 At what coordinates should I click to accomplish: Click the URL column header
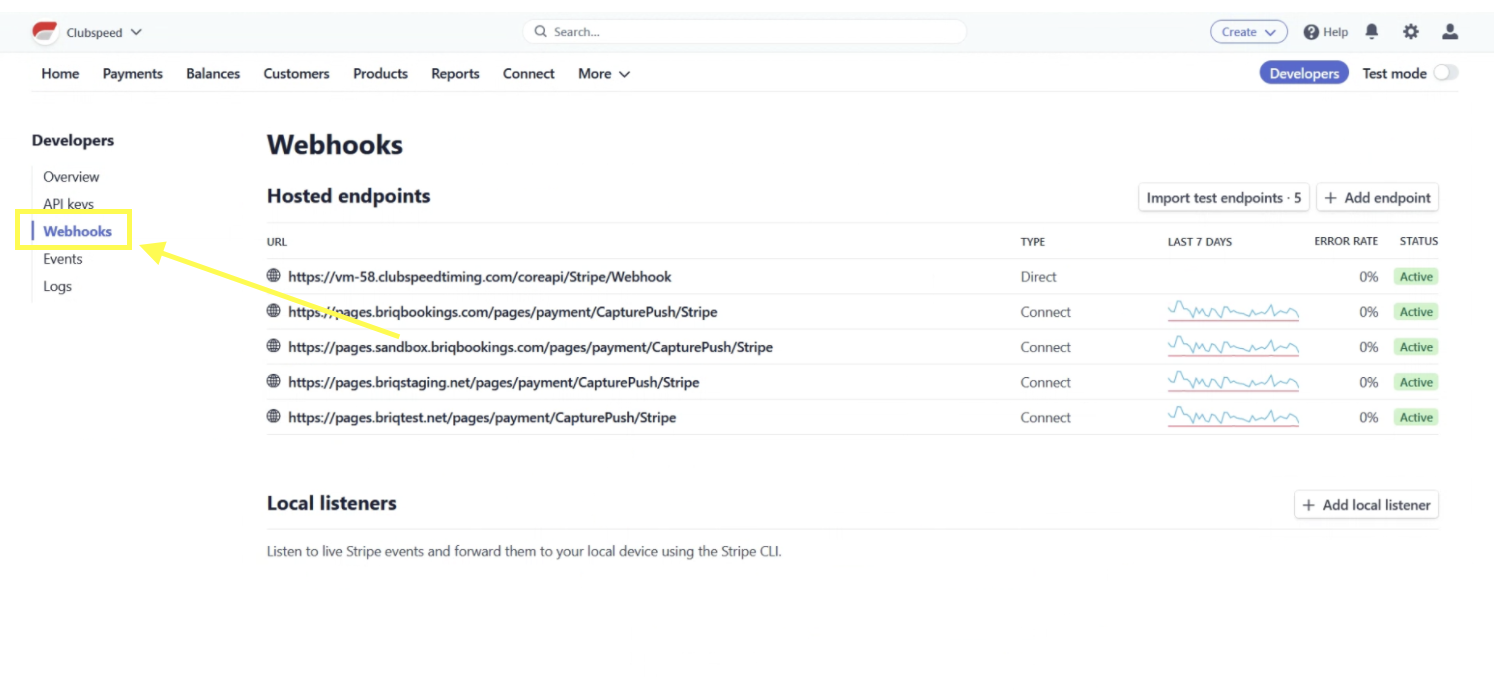tap(277, 242)
